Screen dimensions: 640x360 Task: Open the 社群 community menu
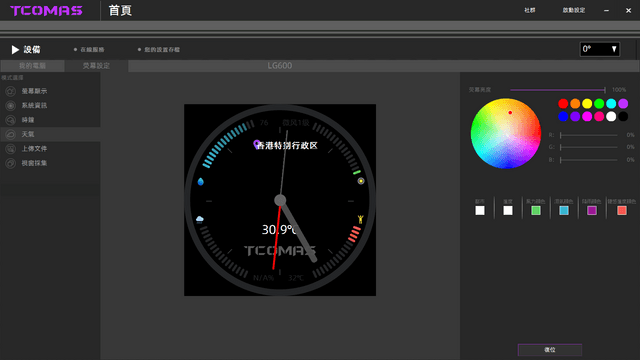click(529, 10)
